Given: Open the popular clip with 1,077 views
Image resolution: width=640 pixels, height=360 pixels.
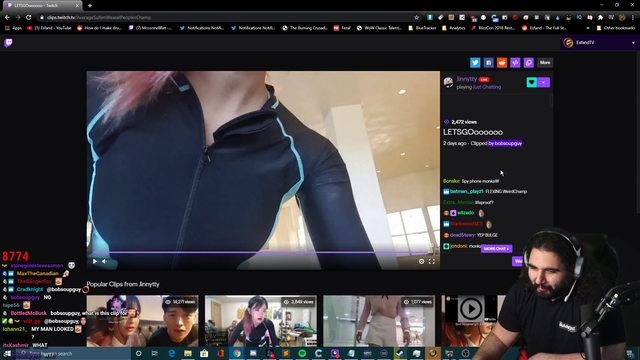Looking at the screenshot, I should click(379, 321).
